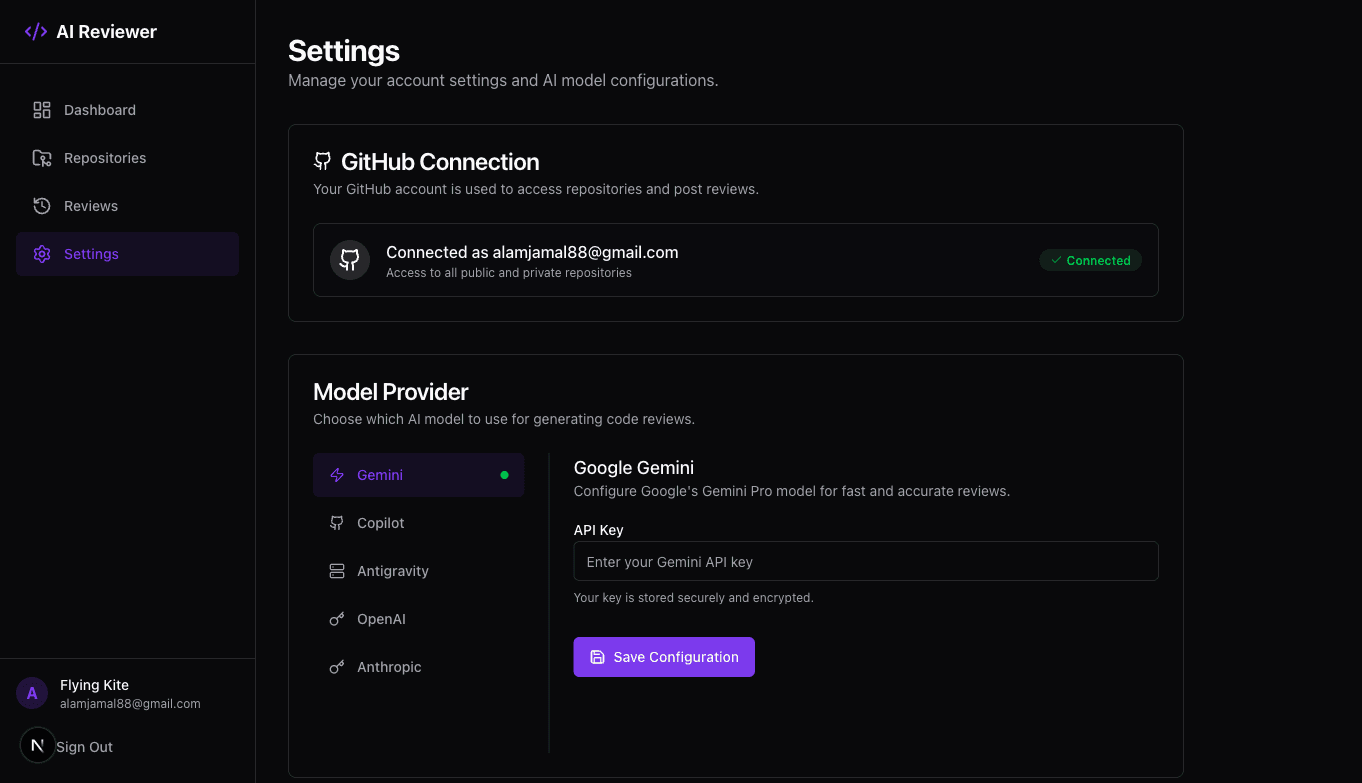Click Sign Out
1362x783 pixels.
[x=84, y=747]
